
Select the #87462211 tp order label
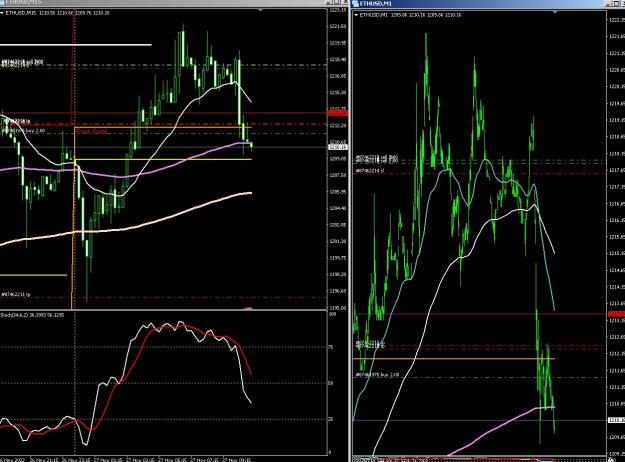(15, 295)
